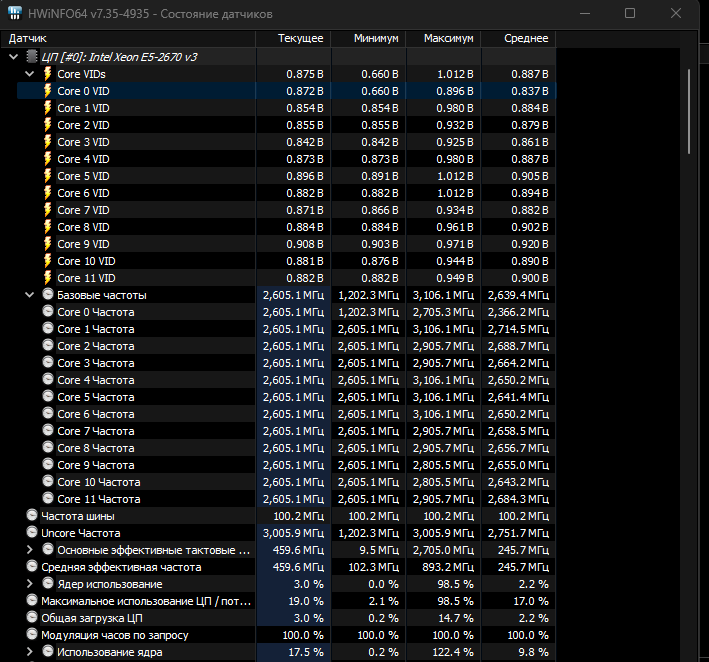Click clock icon of Uncore Частота
This screenshot has height=662, width=709.
pyautogui.click(x=32, y=532)
